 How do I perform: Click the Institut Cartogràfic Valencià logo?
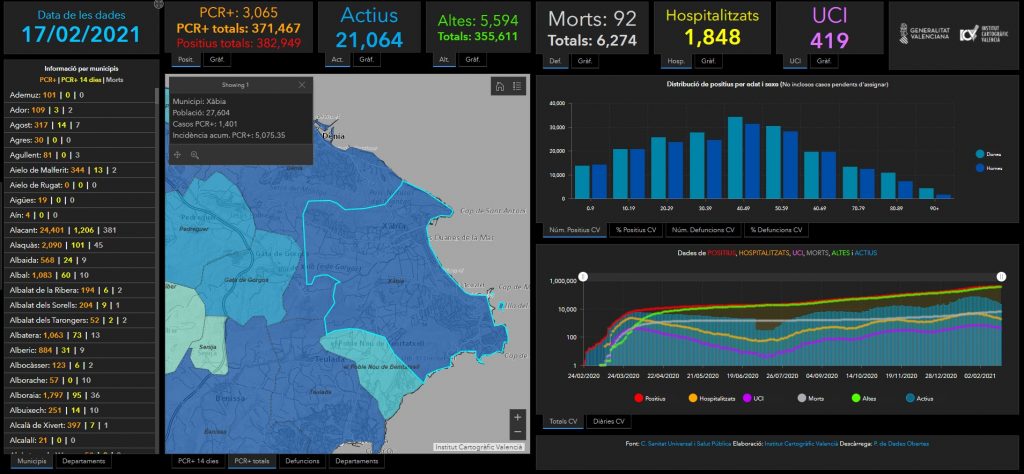(x=983, y=33)
